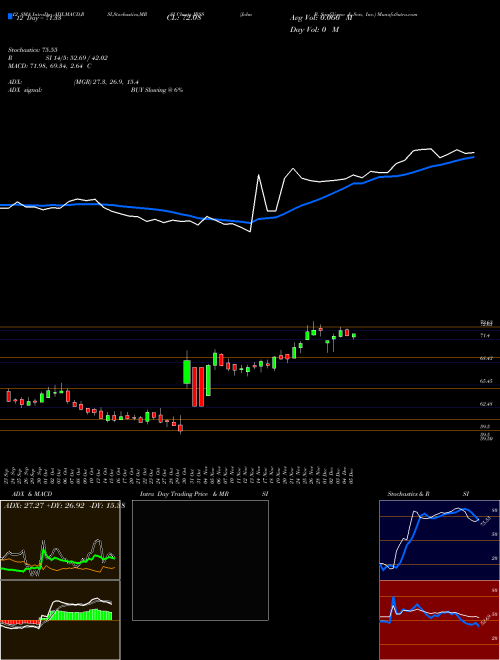The image size is (500, 660).
Task: Open the MACD histogram chart panel
Action: [x=60, y=620]
